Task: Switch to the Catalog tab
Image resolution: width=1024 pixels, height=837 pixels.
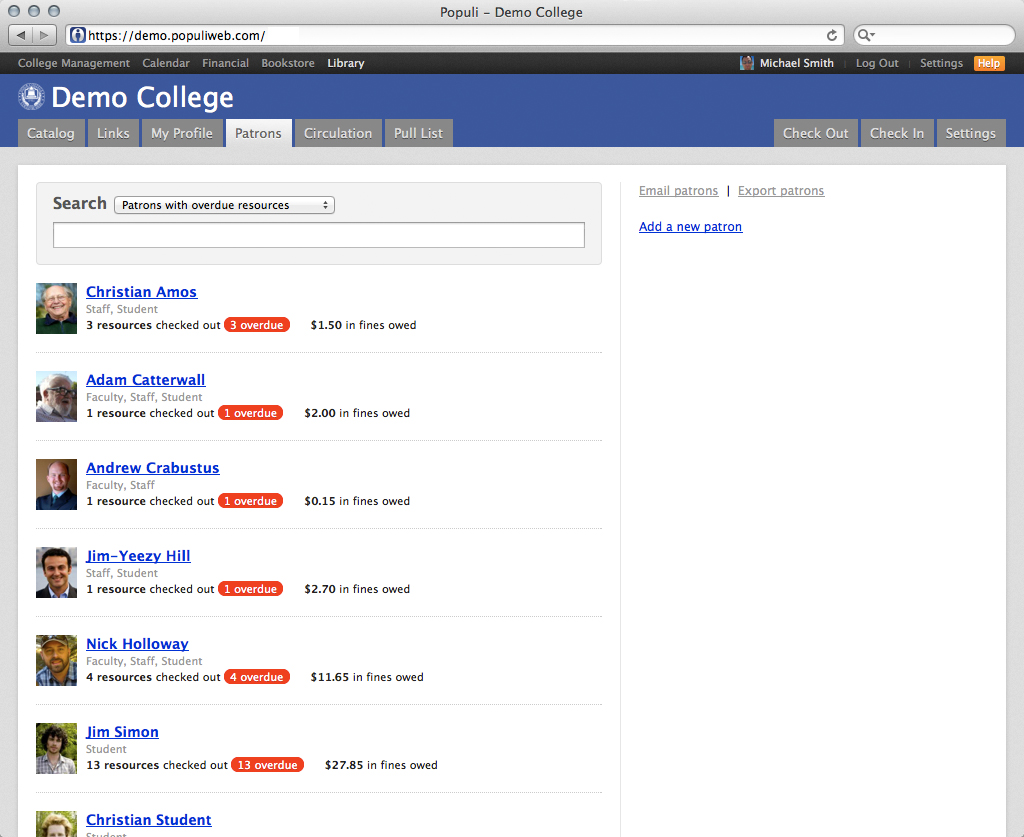Action: pyautogui.click(x=51, y=133)
